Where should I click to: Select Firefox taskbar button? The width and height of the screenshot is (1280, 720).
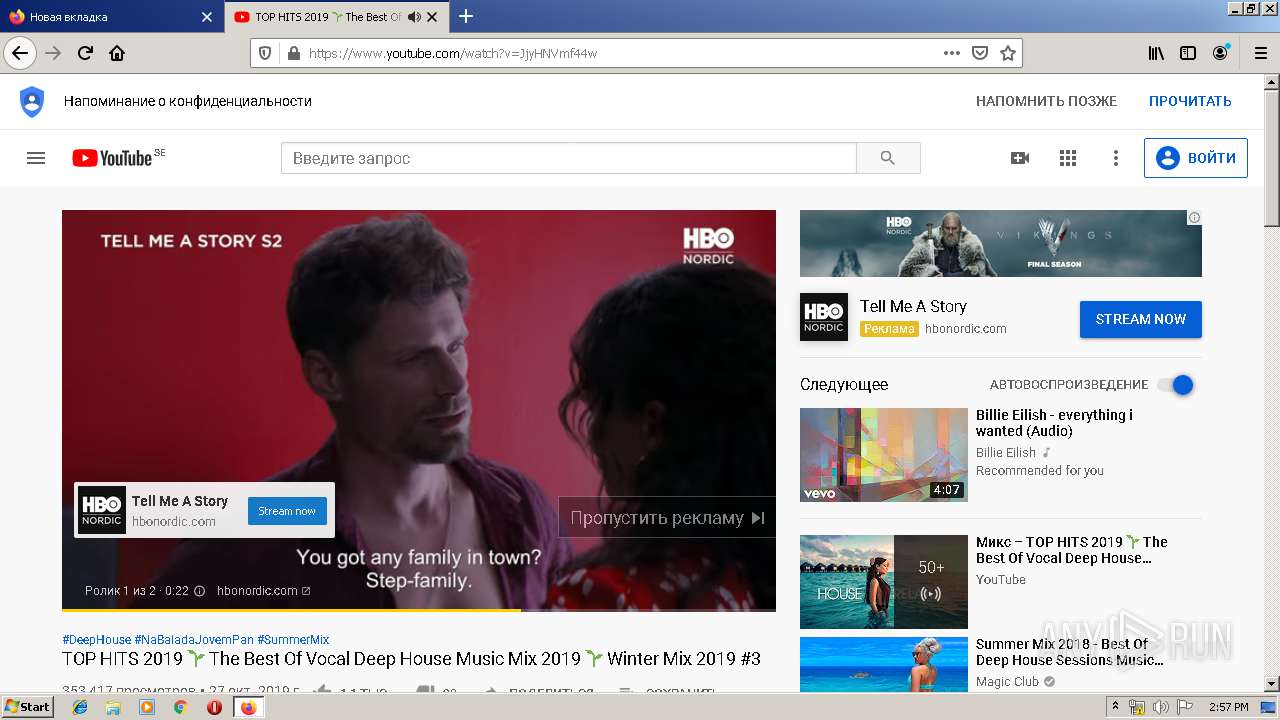248,707
